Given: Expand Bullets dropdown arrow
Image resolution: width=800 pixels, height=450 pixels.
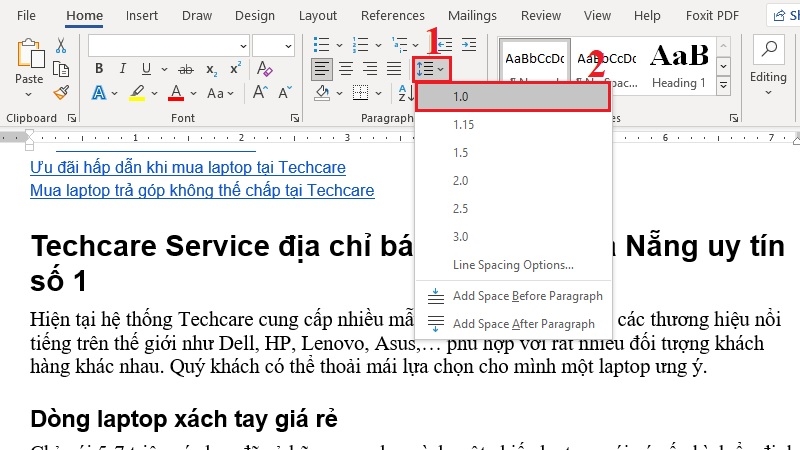Looking at the screenshot, I should click(x=339, y=45).
